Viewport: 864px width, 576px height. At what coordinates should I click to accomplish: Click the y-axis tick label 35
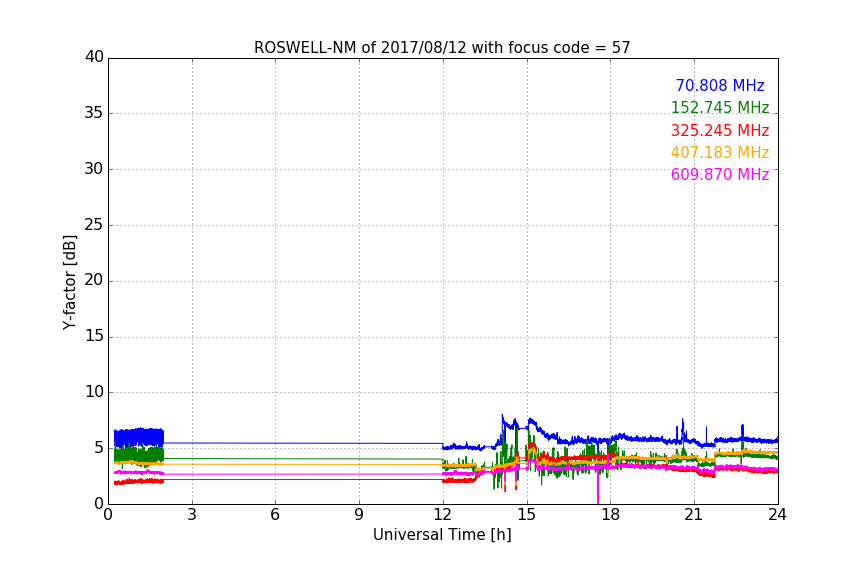pos(94,113)
